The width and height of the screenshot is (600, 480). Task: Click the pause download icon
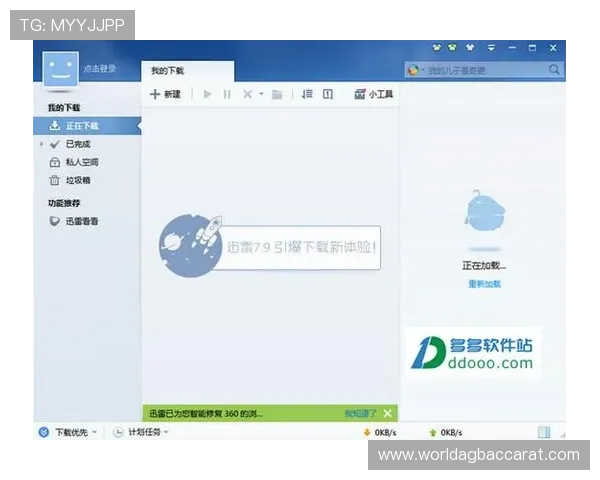point(227,94)
